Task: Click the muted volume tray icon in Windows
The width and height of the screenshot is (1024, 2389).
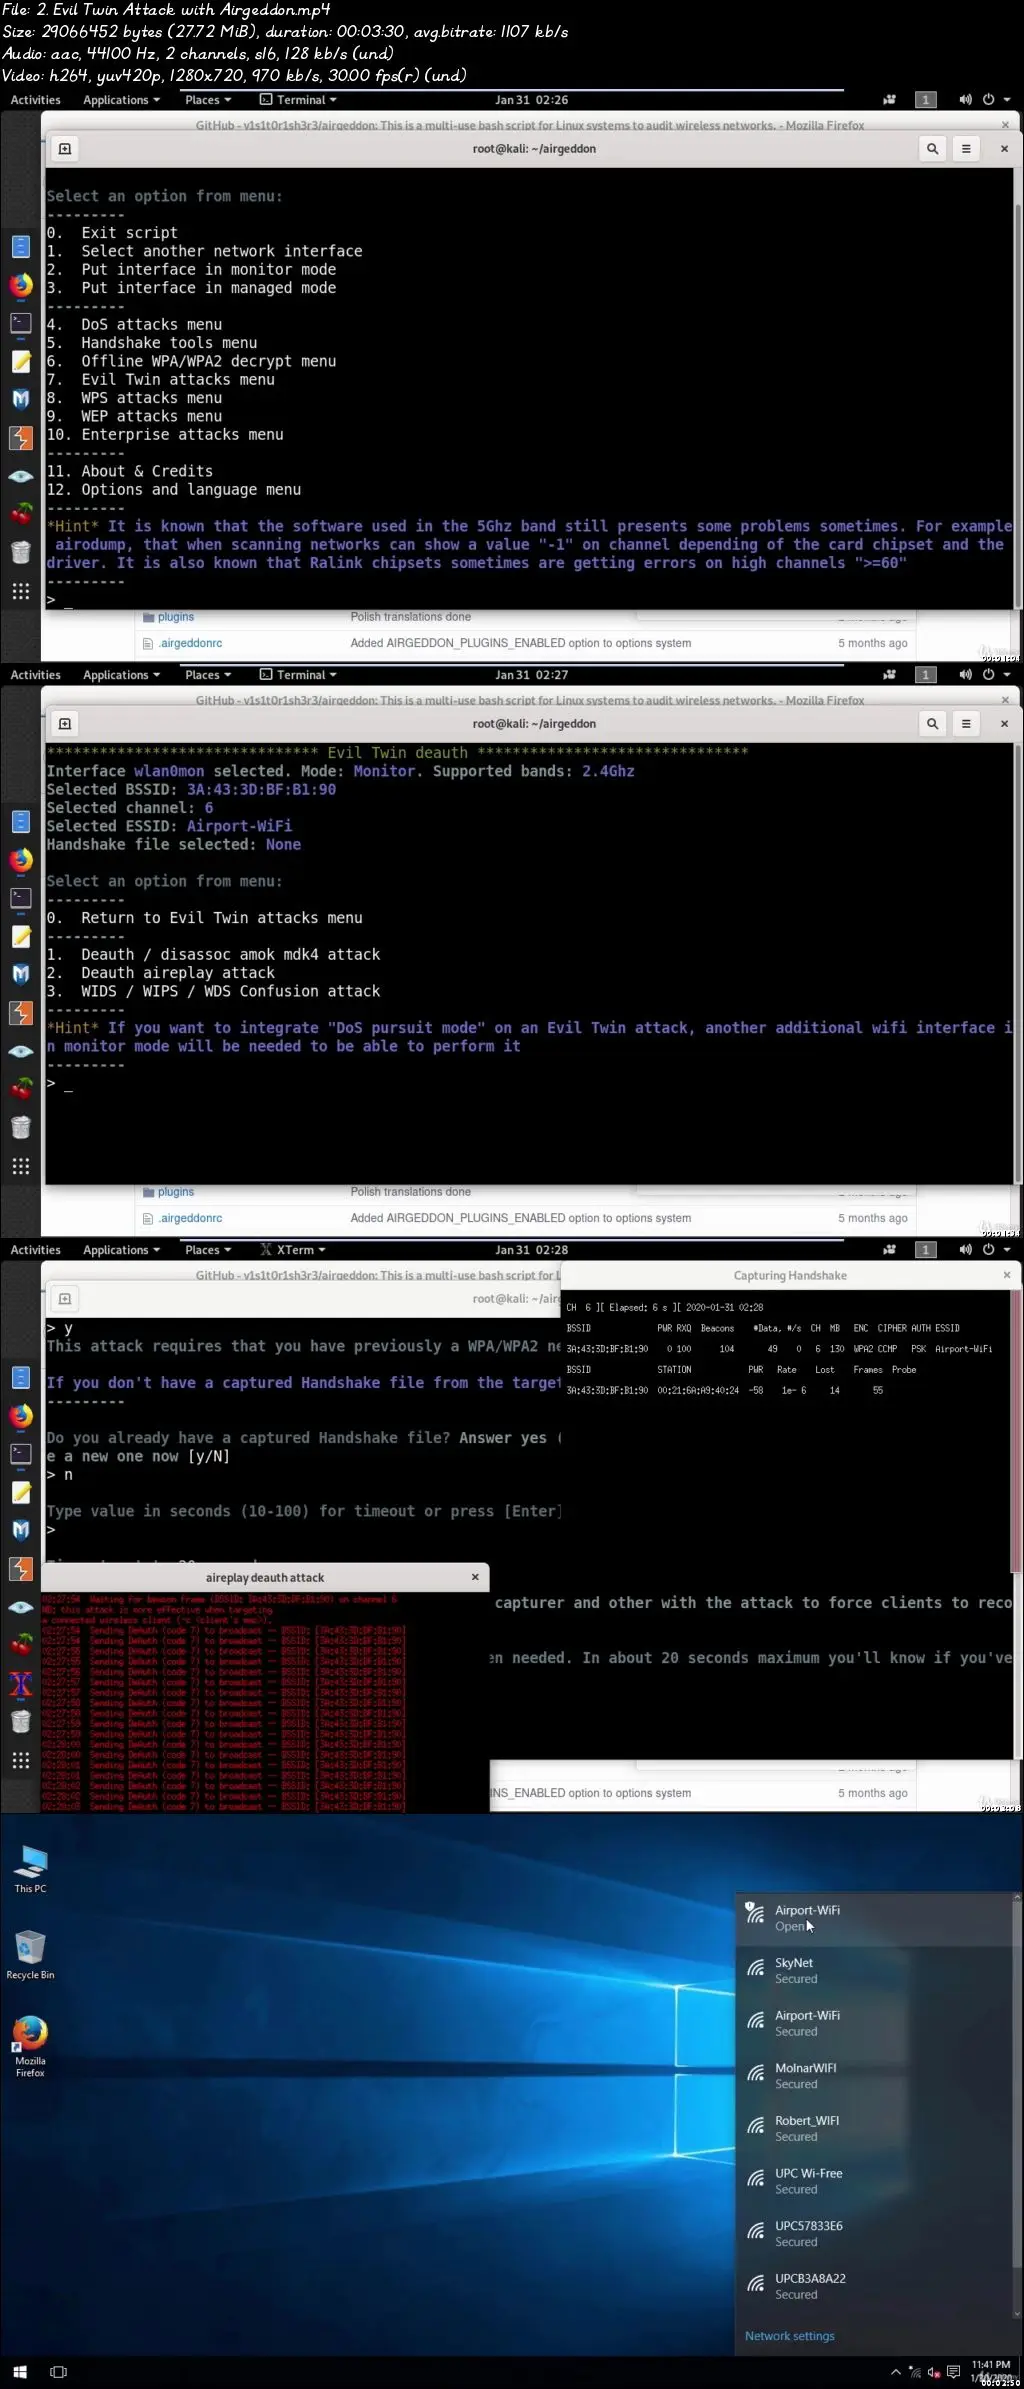Action: (x=934, y=2371)
